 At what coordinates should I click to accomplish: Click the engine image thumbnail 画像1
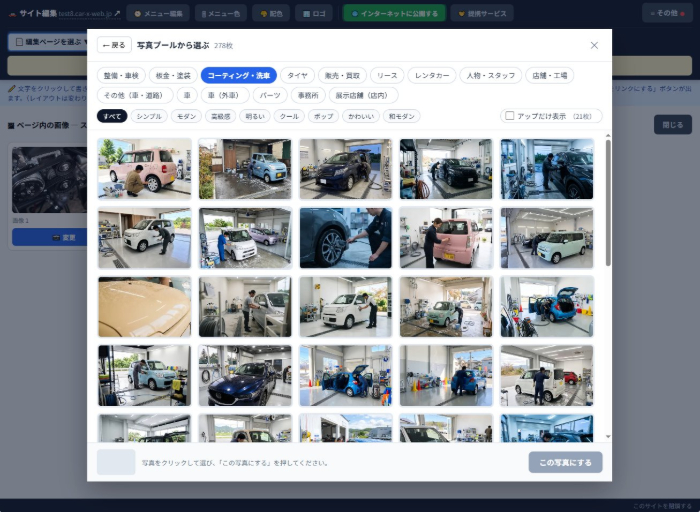[x=50, y=180]
